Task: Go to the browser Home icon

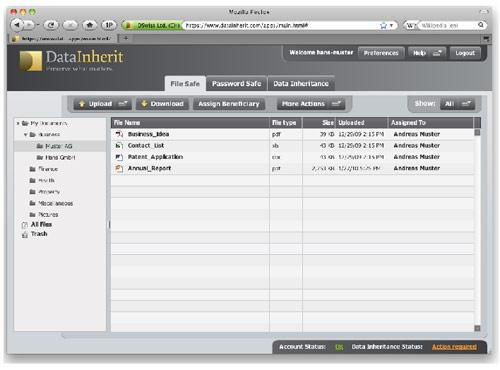Action: click(x=89, y=25)
